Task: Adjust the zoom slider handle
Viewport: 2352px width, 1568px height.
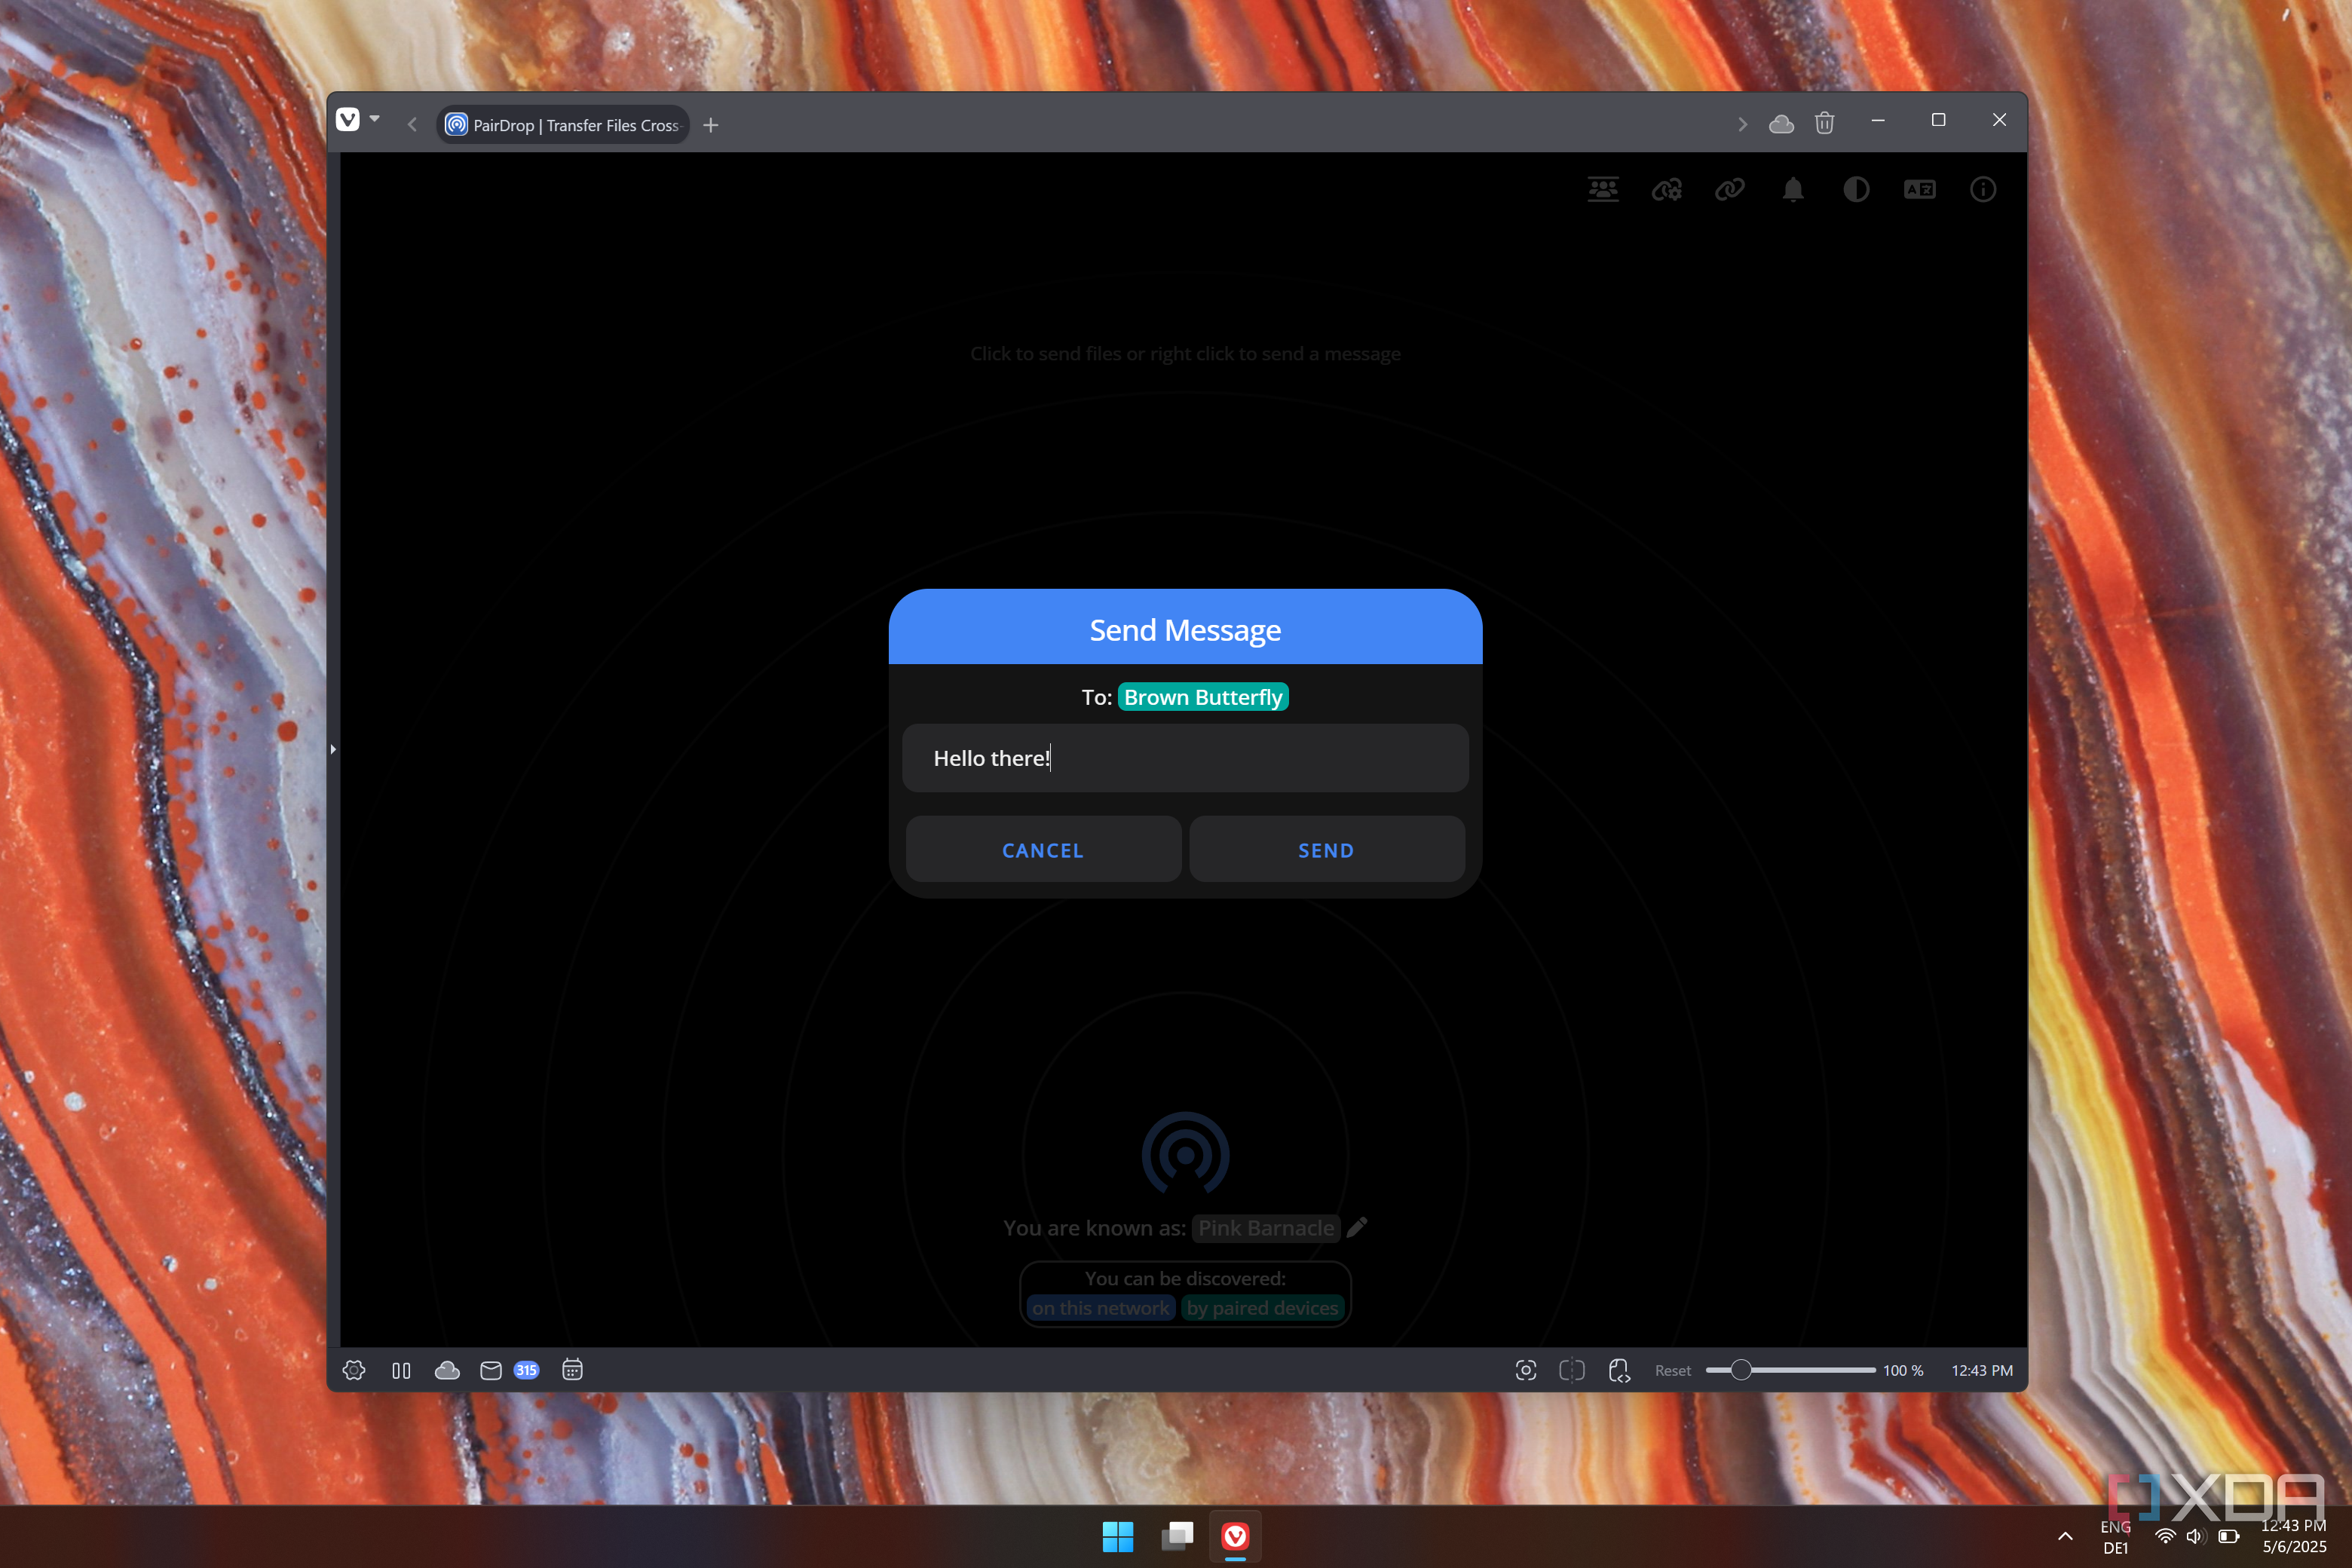Action: (x=1741, y=1370)
